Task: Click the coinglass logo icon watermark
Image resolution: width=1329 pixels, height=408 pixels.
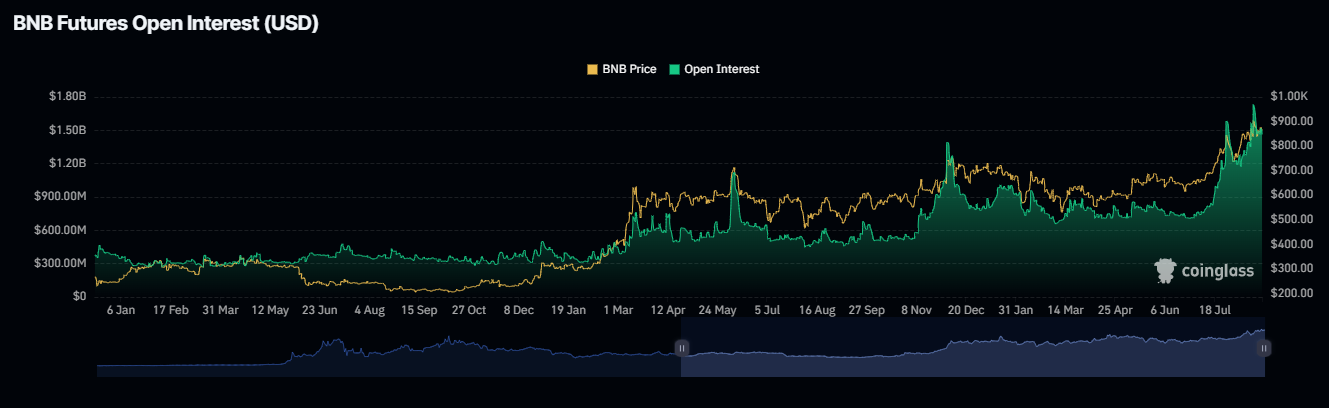Action: tap(1164, 270)
